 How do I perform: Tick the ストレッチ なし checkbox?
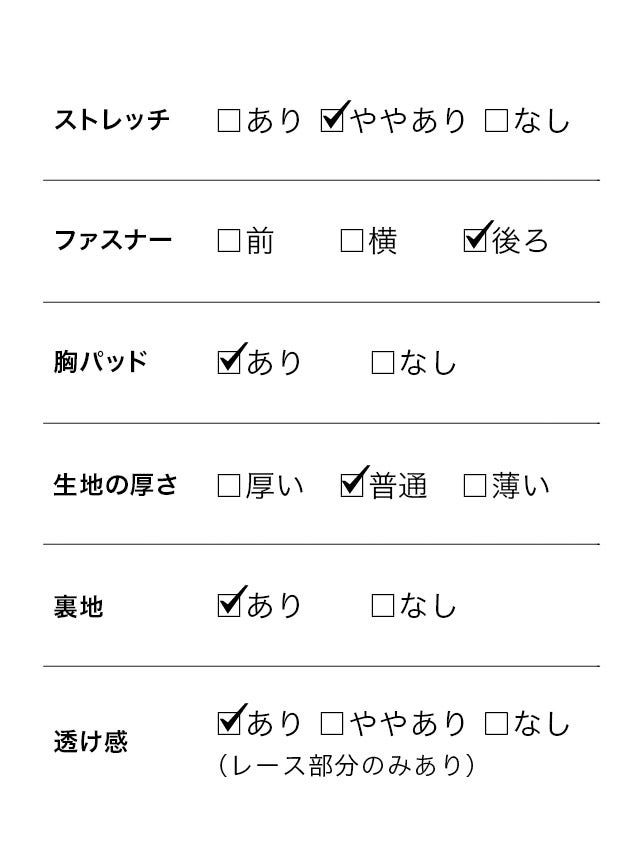tap(496, 122)
